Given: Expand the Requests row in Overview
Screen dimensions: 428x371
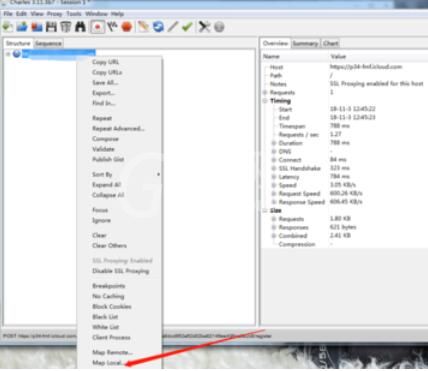Looking at the screenshot, I should [265, 92].
